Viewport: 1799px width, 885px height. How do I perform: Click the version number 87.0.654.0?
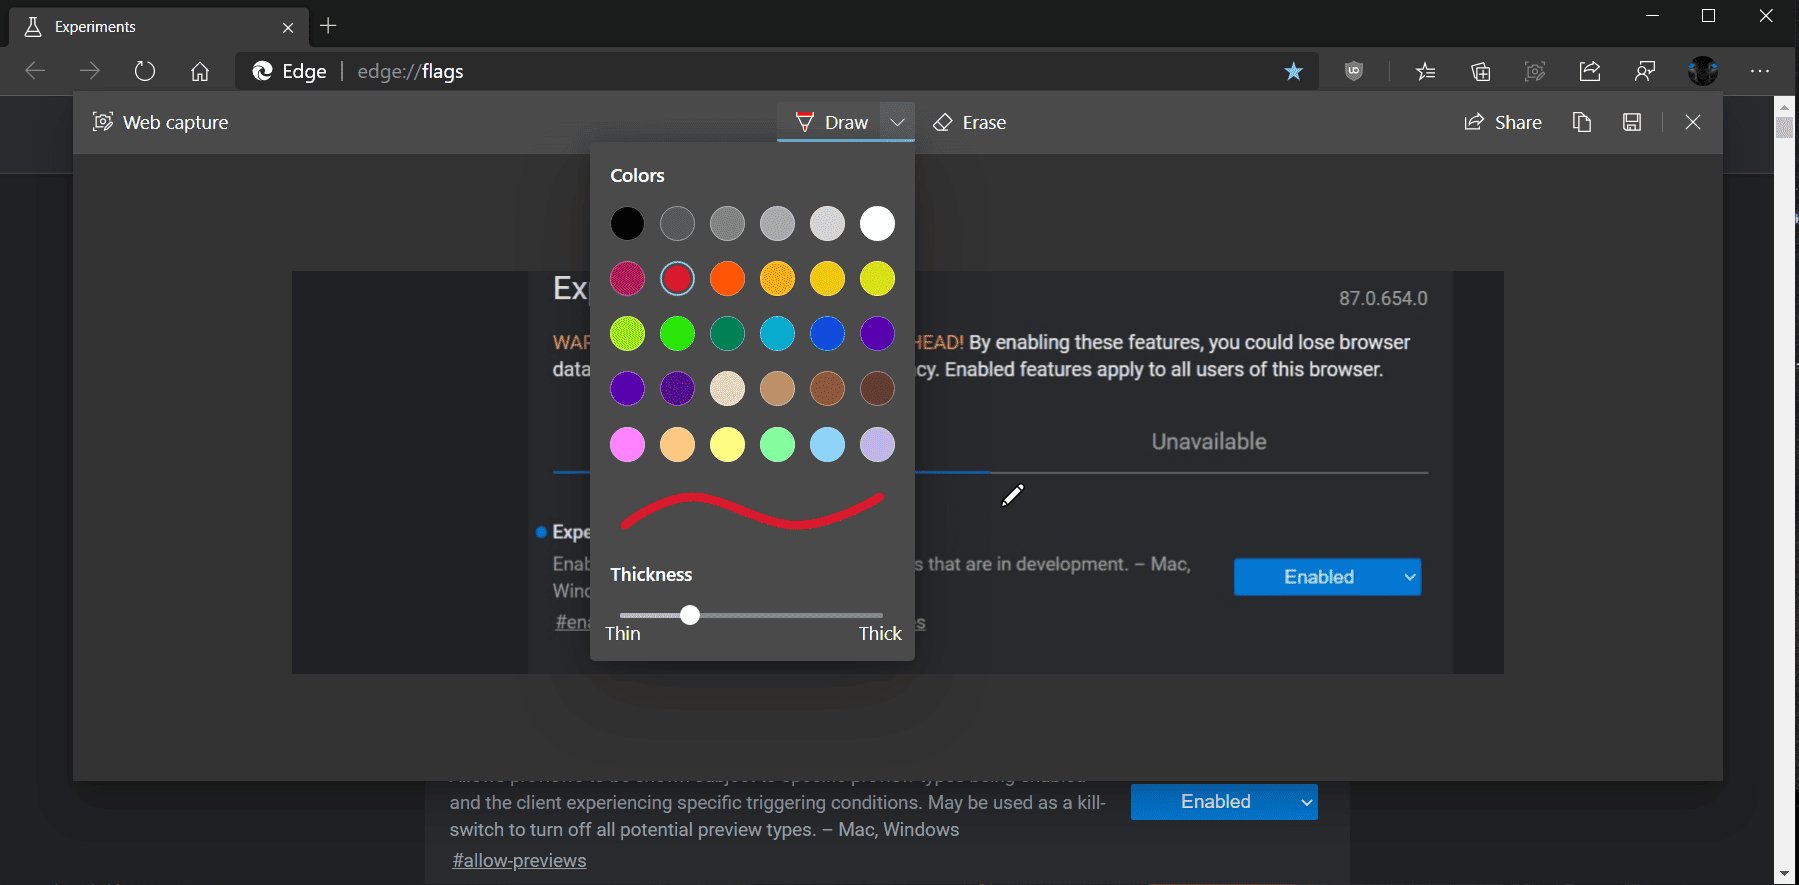click(1383, 298)
